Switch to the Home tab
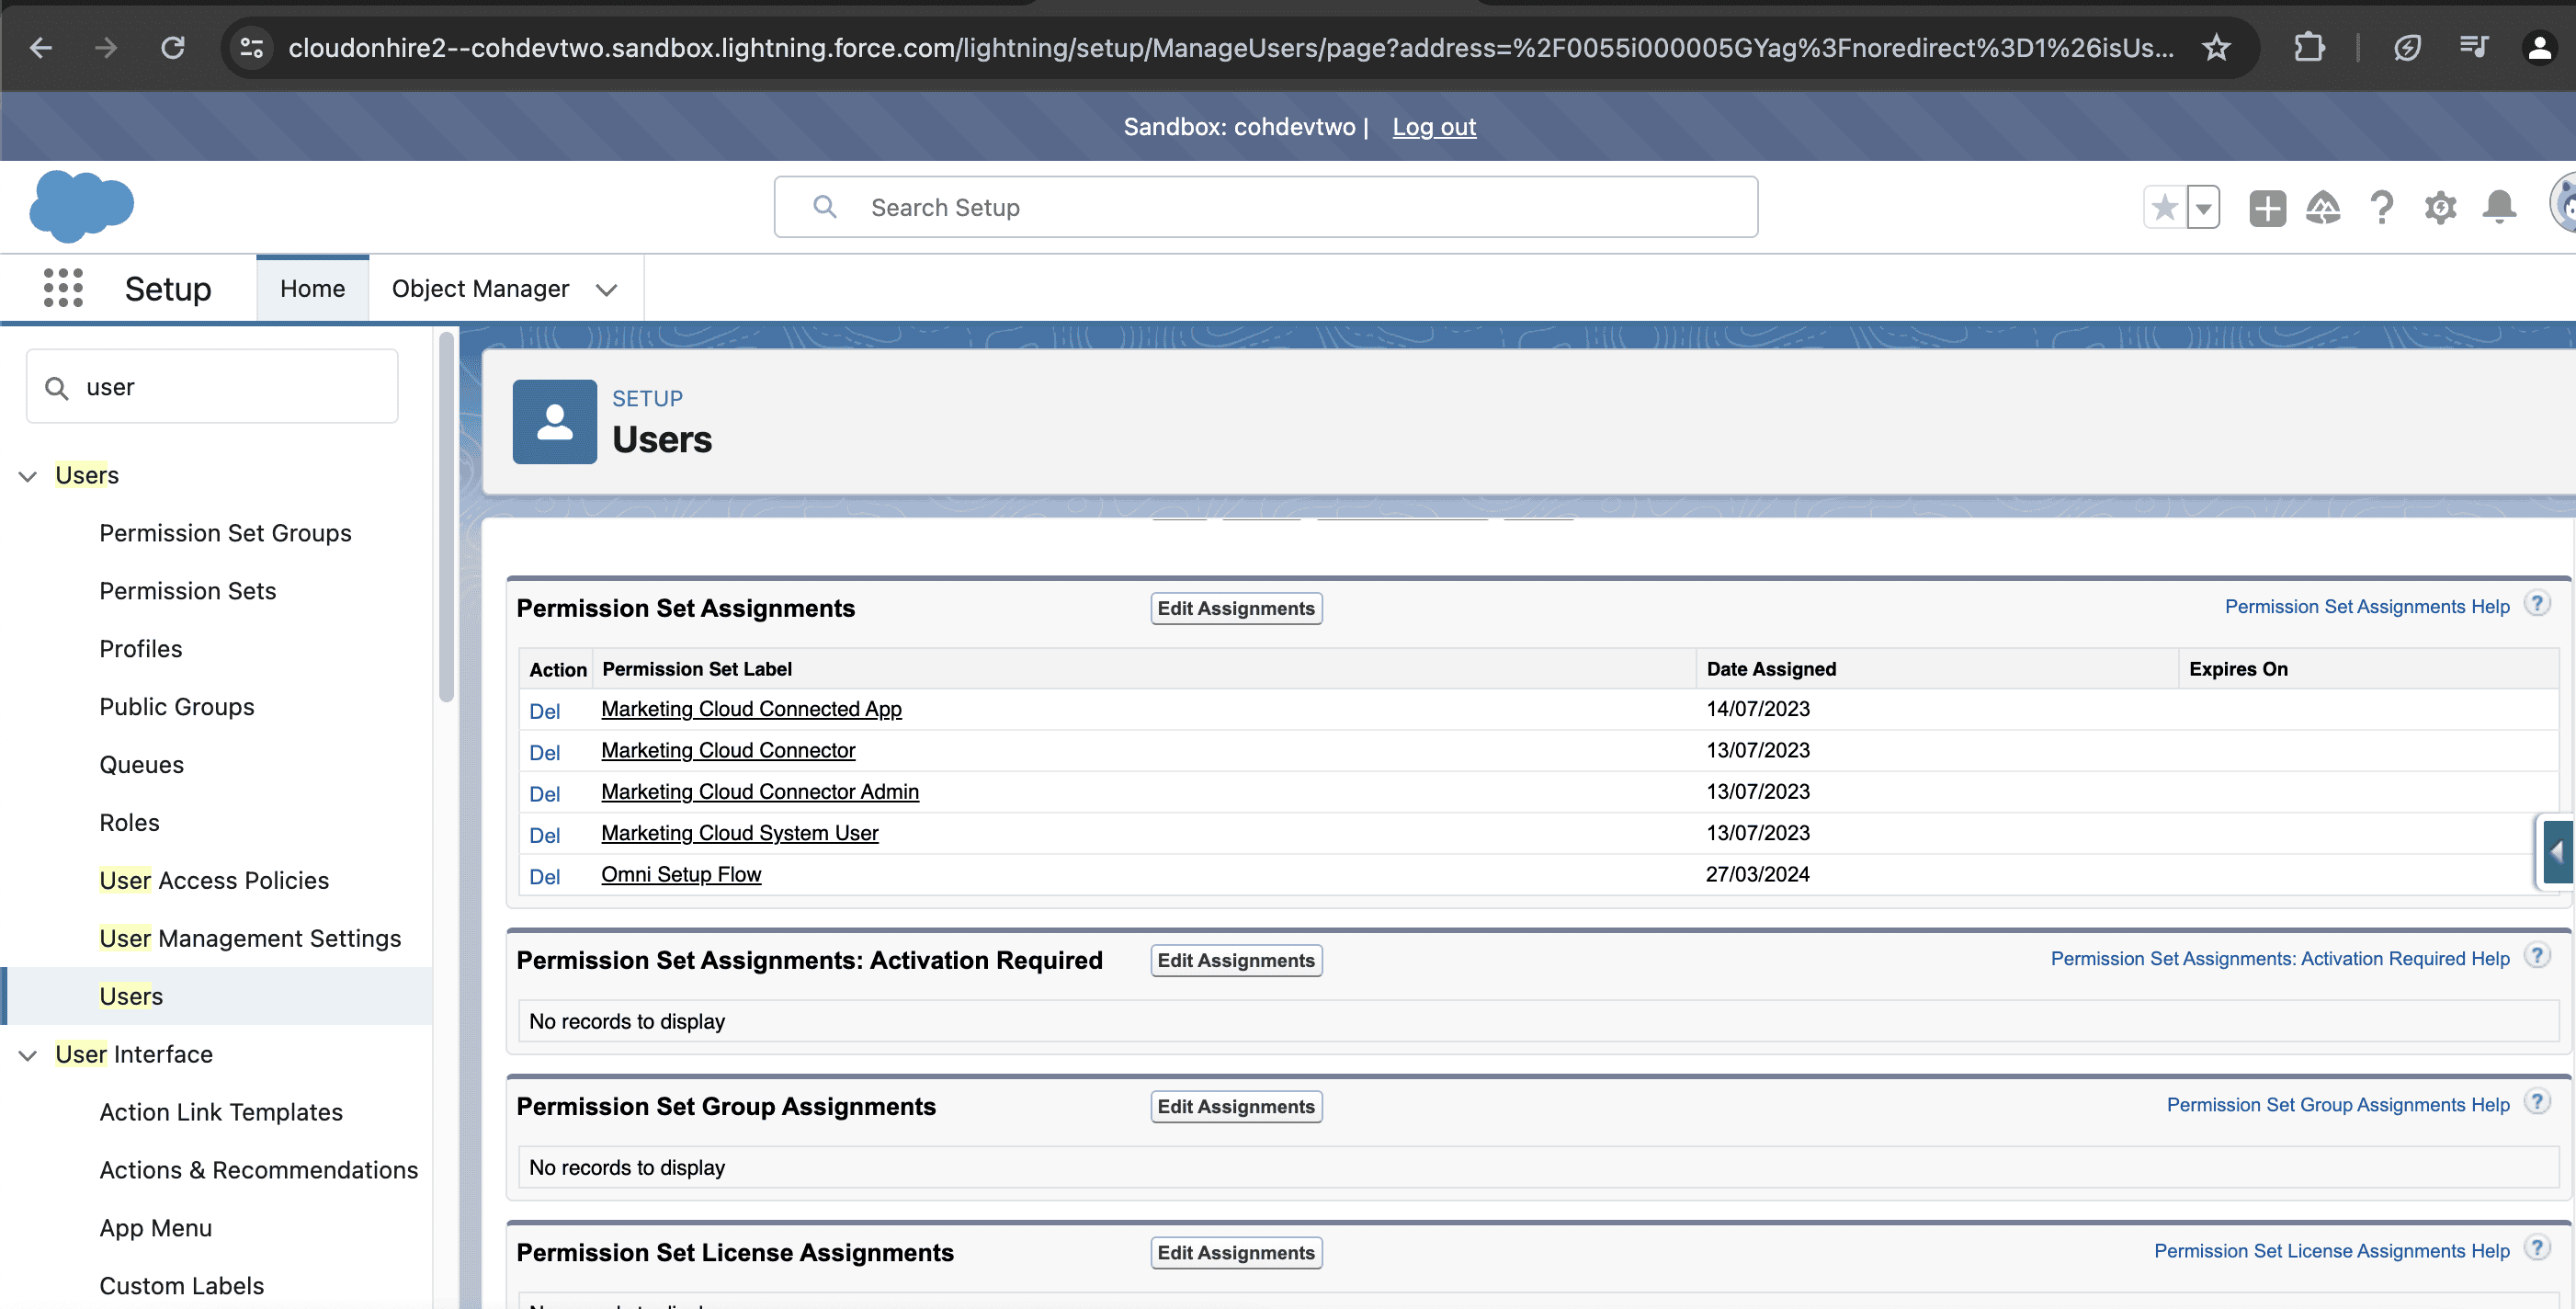 (x=312, y=288)
